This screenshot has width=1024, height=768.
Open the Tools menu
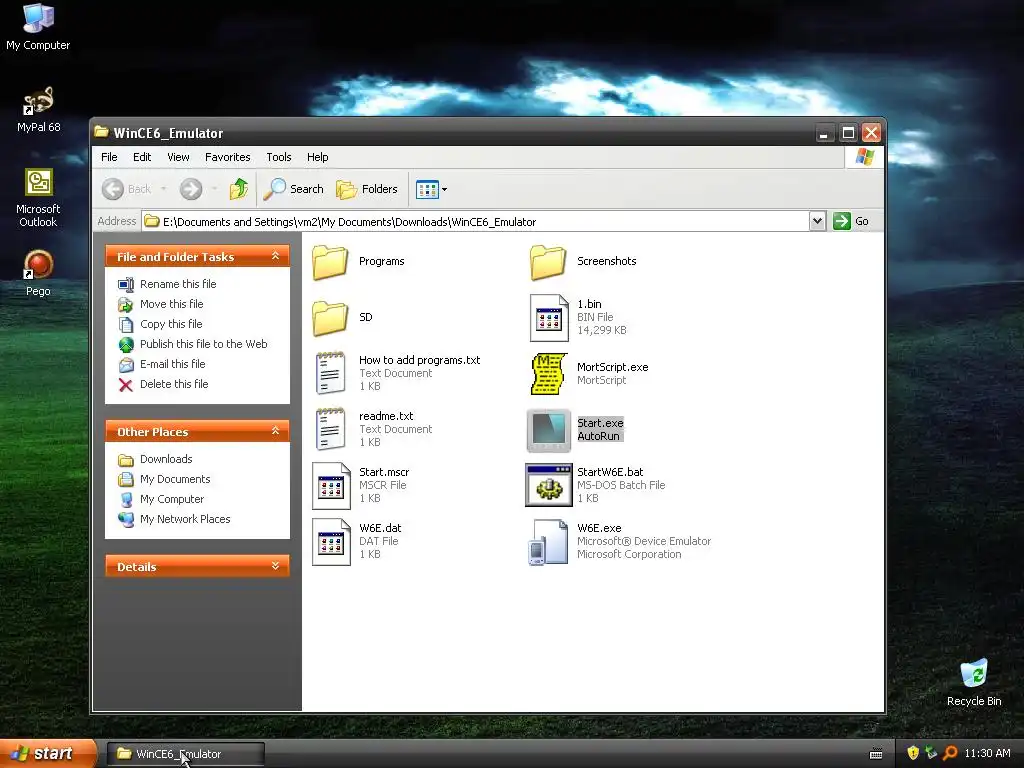(279, 157)
